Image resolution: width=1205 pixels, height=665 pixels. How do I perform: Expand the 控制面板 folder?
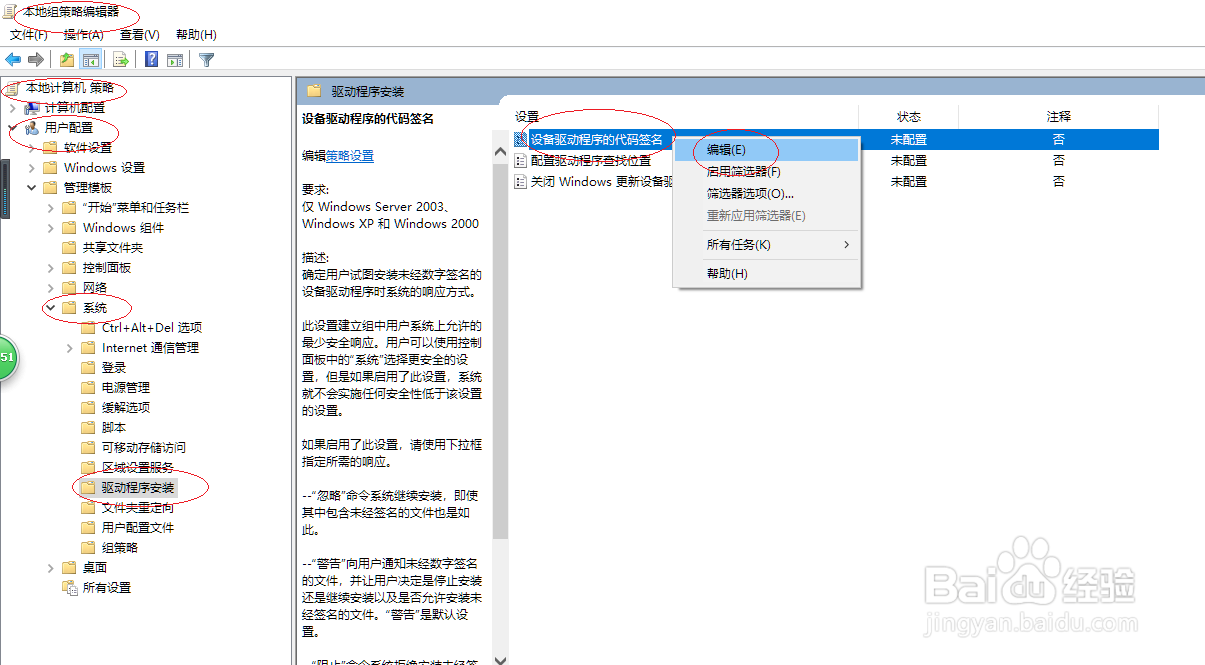(50, 268)
